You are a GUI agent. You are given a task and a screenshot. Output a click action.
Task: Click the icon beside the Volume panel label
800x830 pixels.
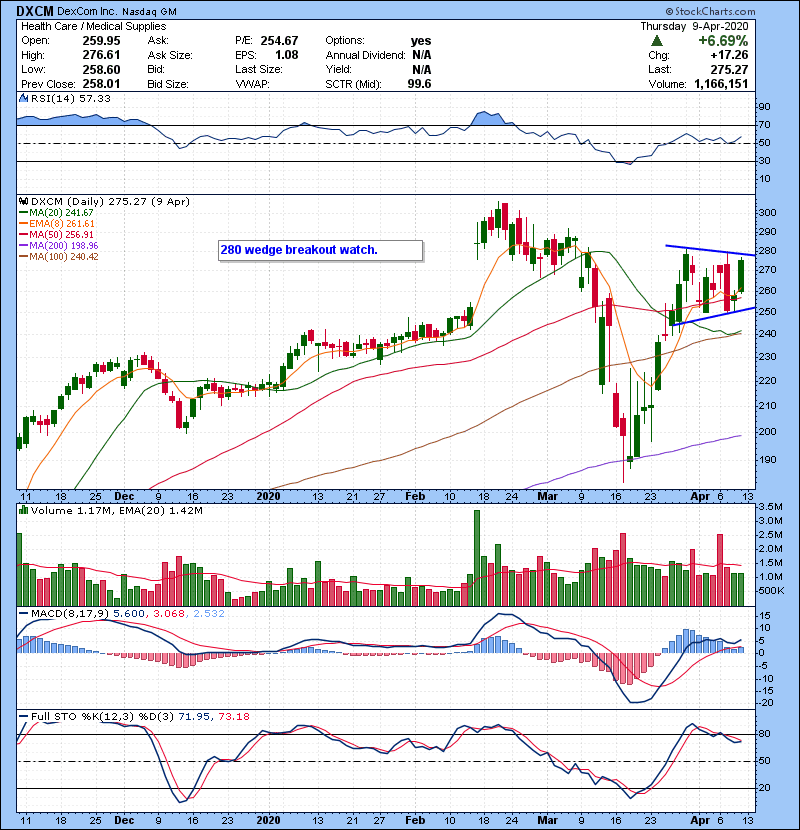[22, 510]
